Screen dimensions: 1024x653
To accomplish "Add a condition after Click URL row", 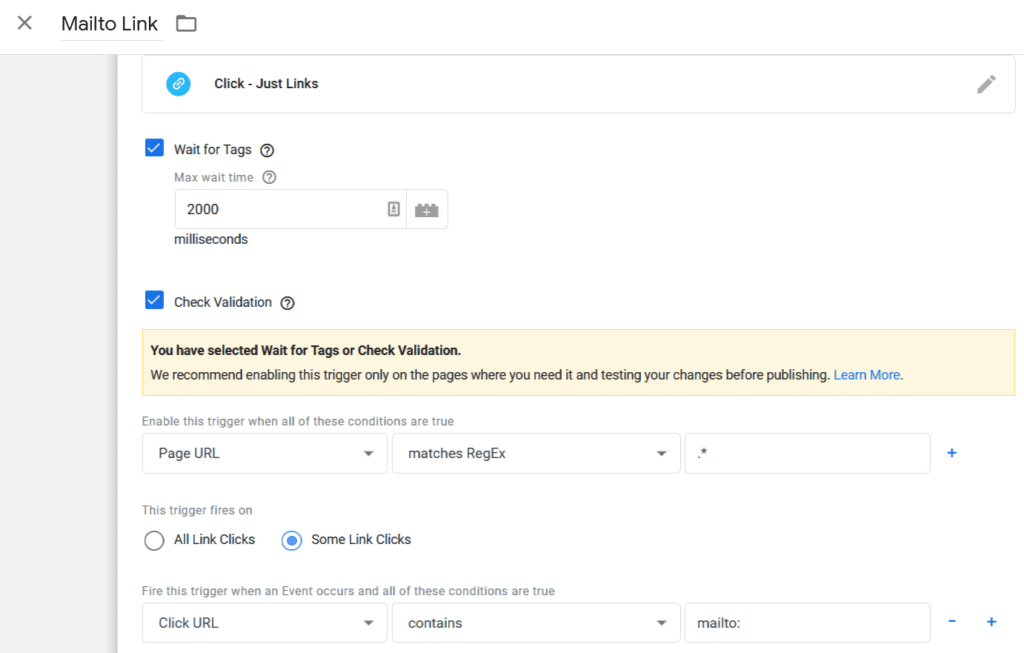I will pos(991,622).
